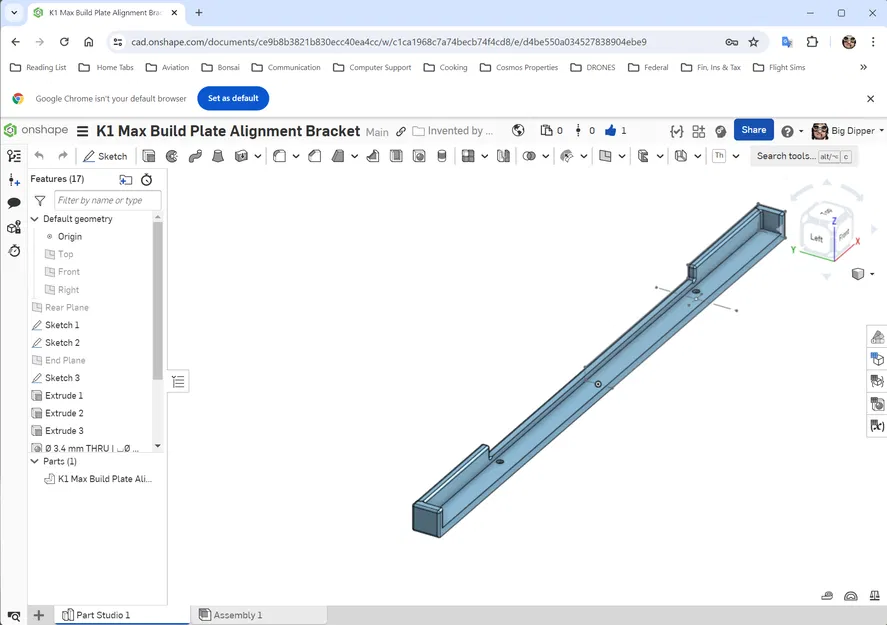Click Set as default in Chrome banner

(x=233, y=98)
